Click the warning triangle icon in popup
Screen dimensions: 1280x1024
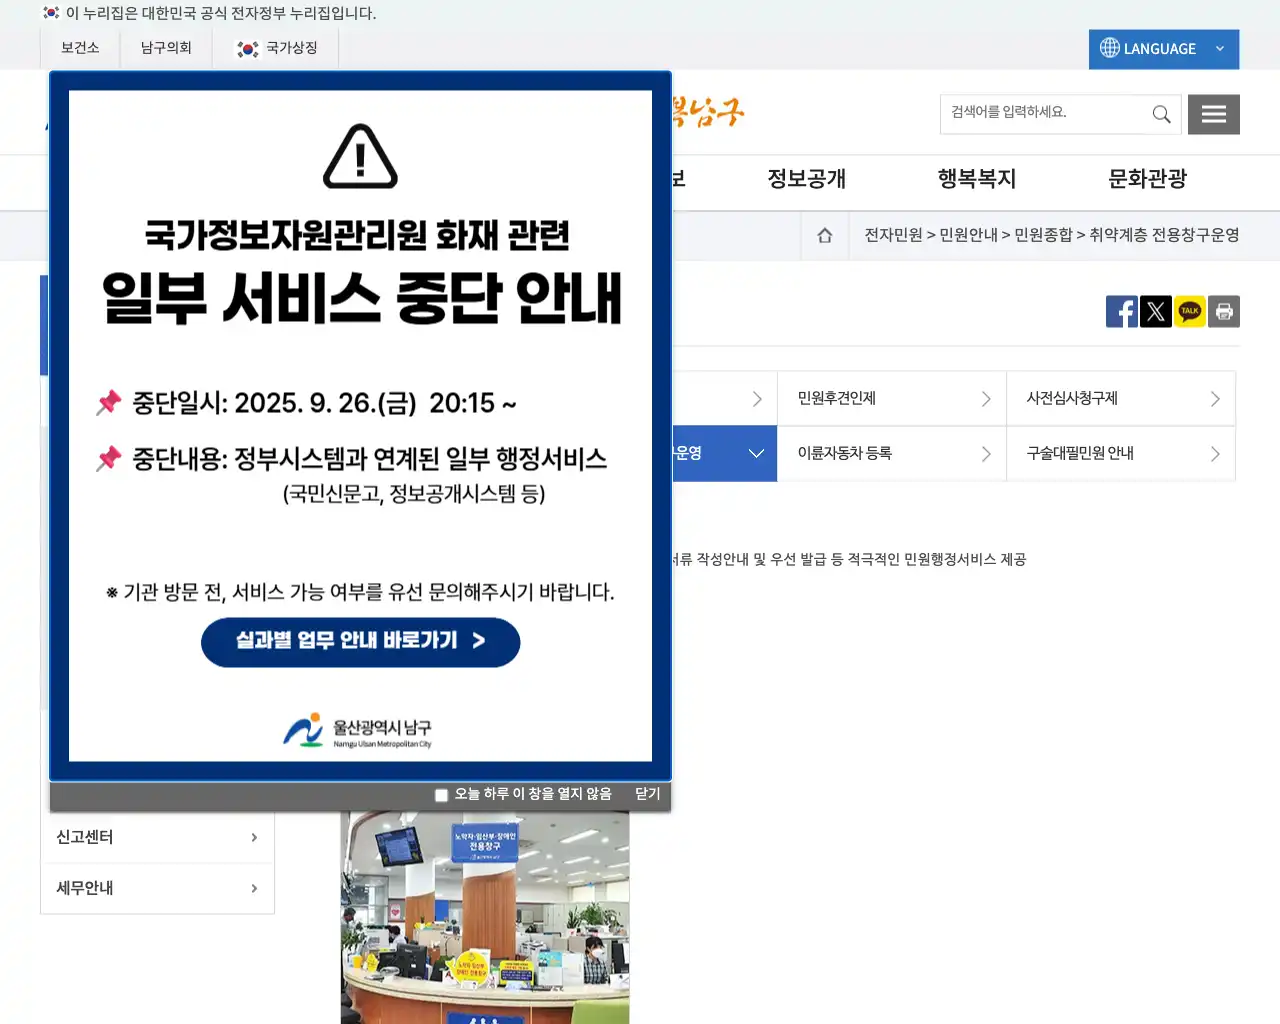tap(361, 157)
